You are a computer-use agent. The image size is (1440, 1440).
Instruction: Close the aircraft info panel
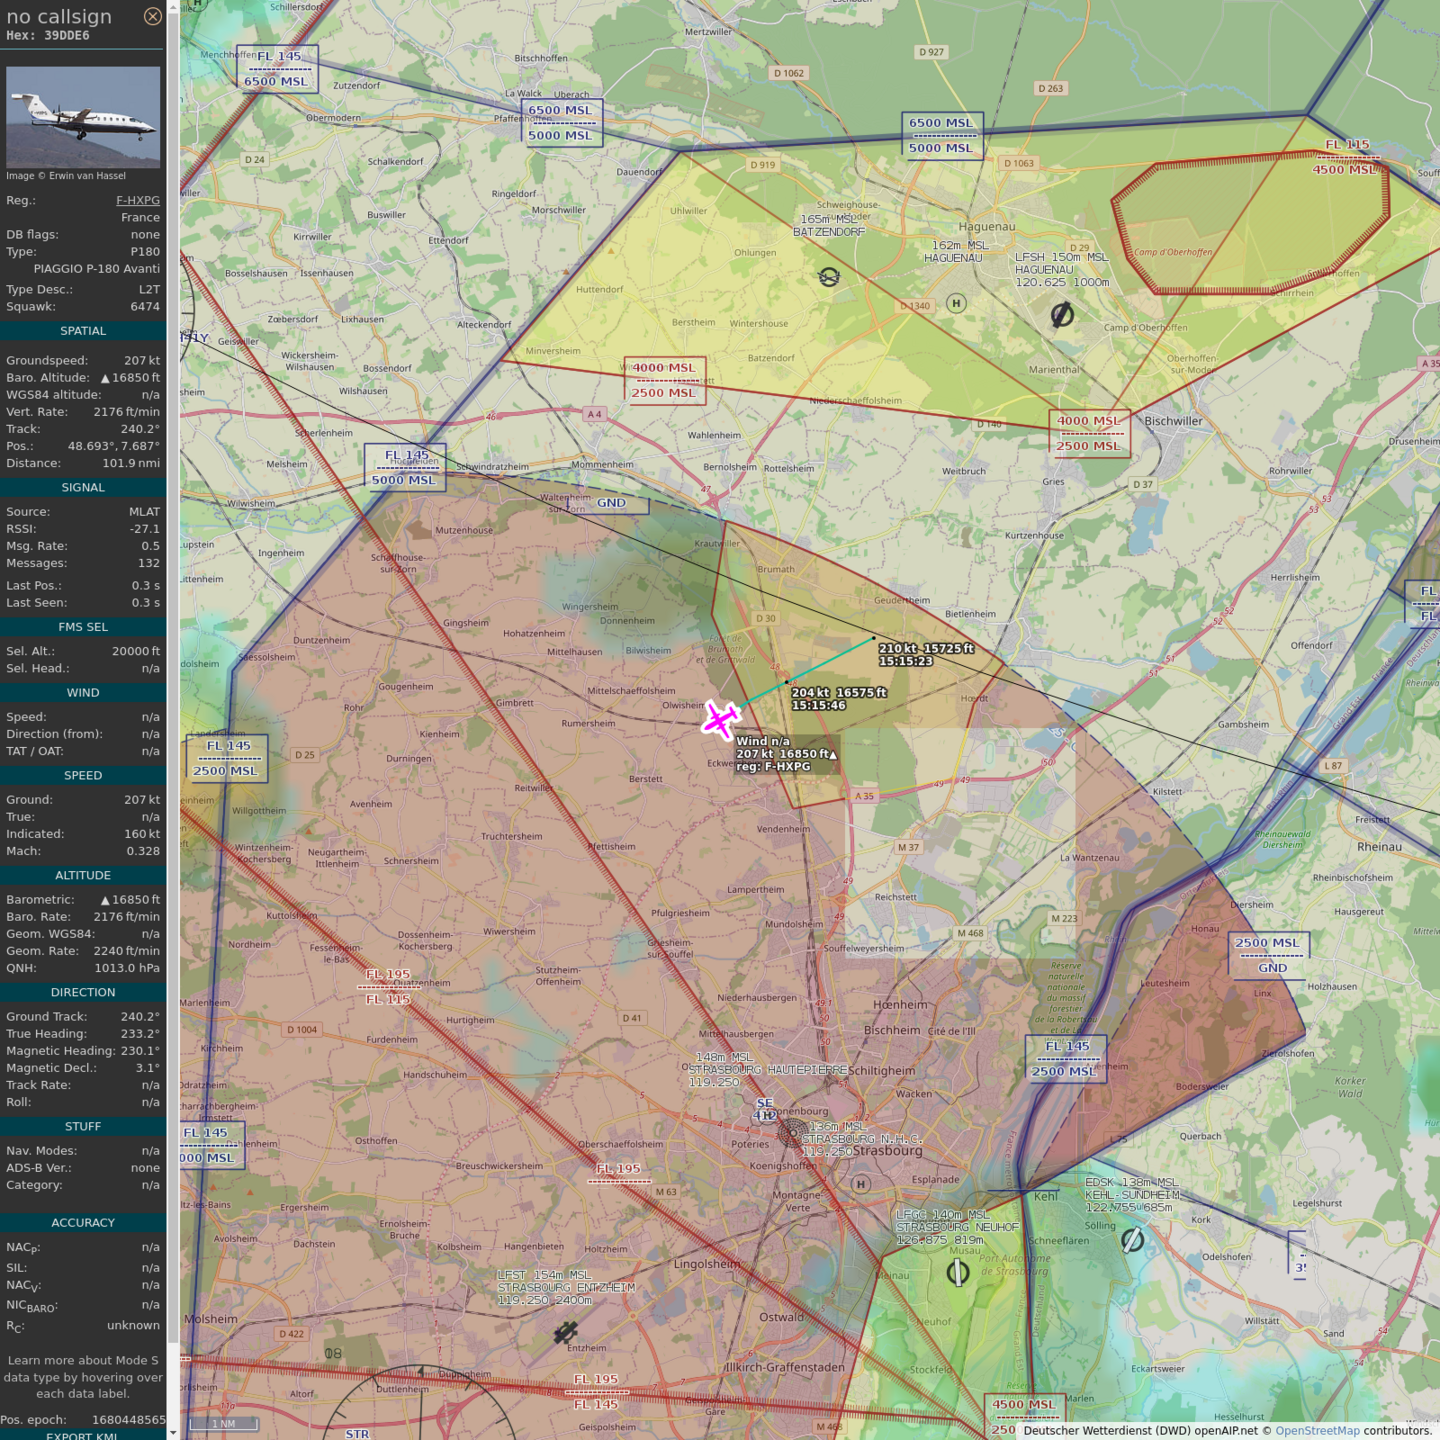point(152,16)
